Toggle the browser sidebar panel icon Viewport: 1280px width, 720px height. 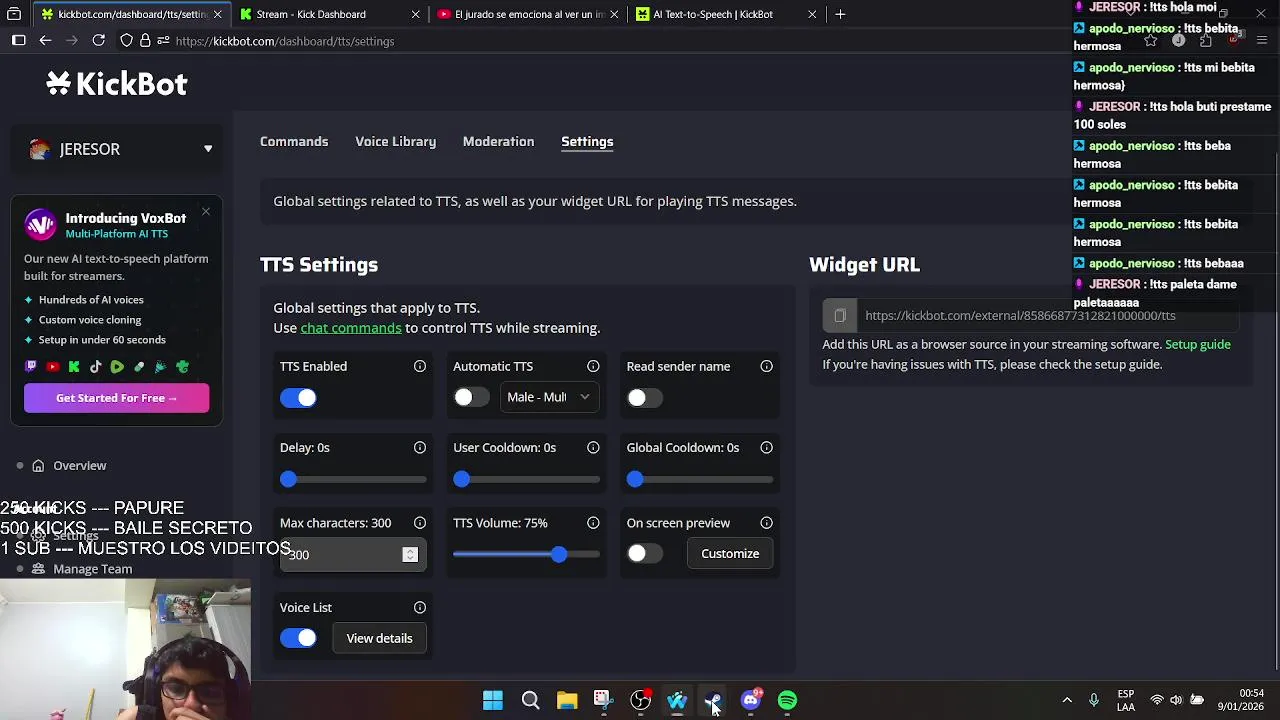(18, 41)
